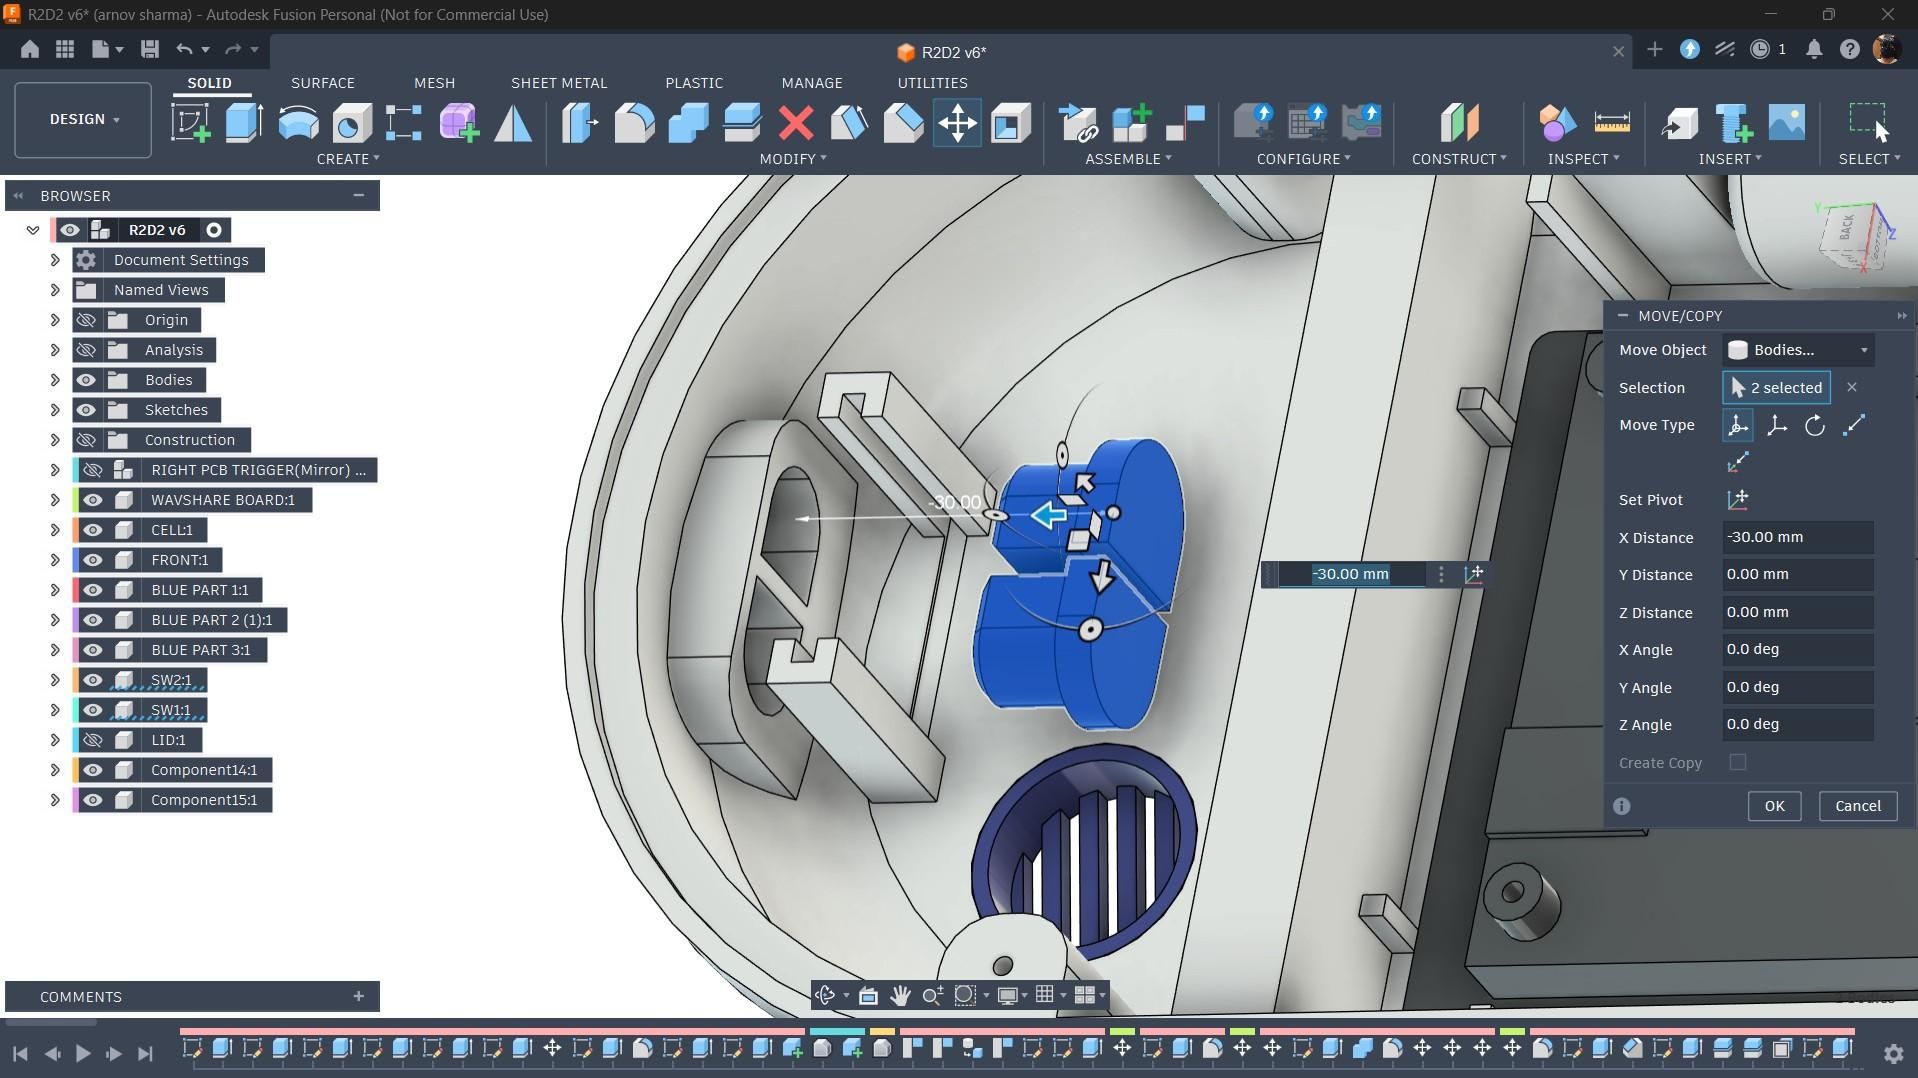
Task: Click the Z Angle input field
Action: (x=1798, y=725)
